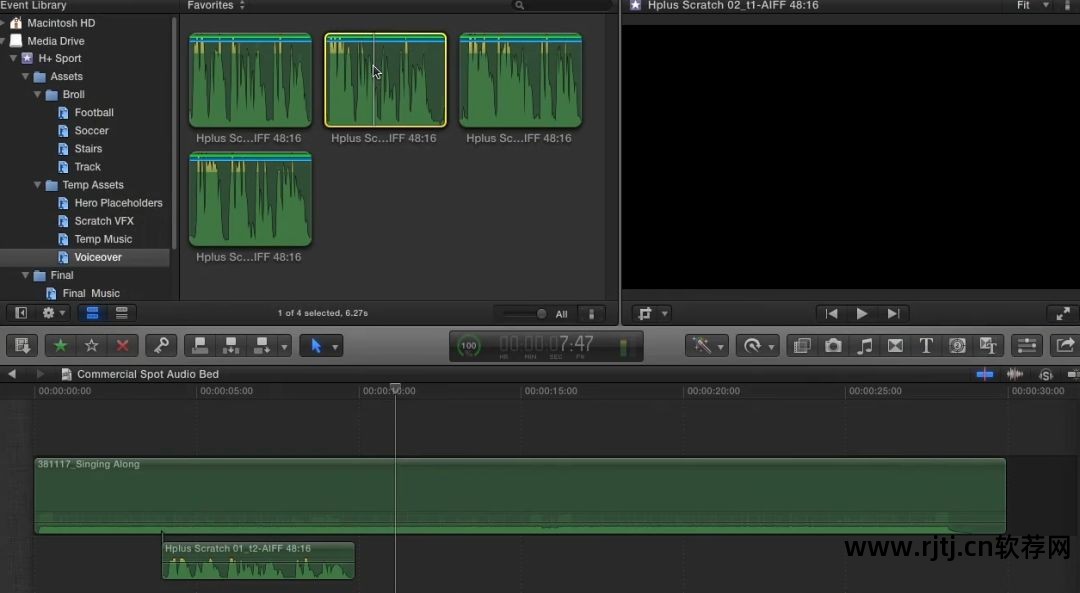Hide the Event Library sidebar
Viewport: 1080px width, 593px height.
[21, 313]
